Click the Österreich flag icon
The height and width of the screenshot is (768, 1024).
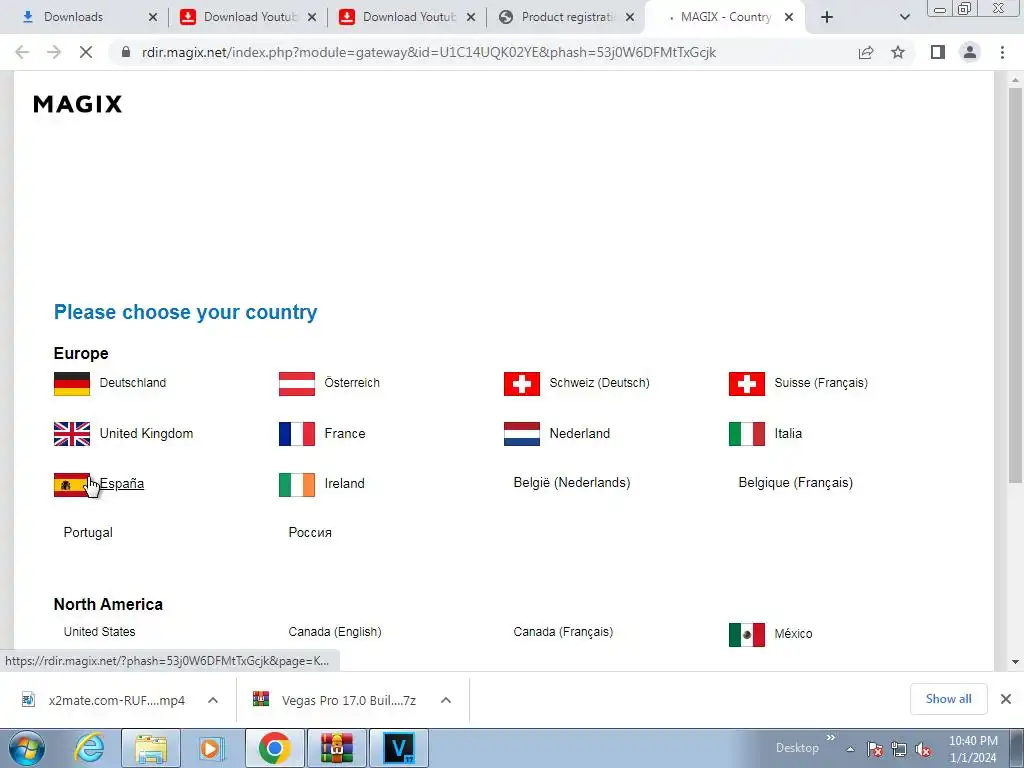tap(296, 383)
